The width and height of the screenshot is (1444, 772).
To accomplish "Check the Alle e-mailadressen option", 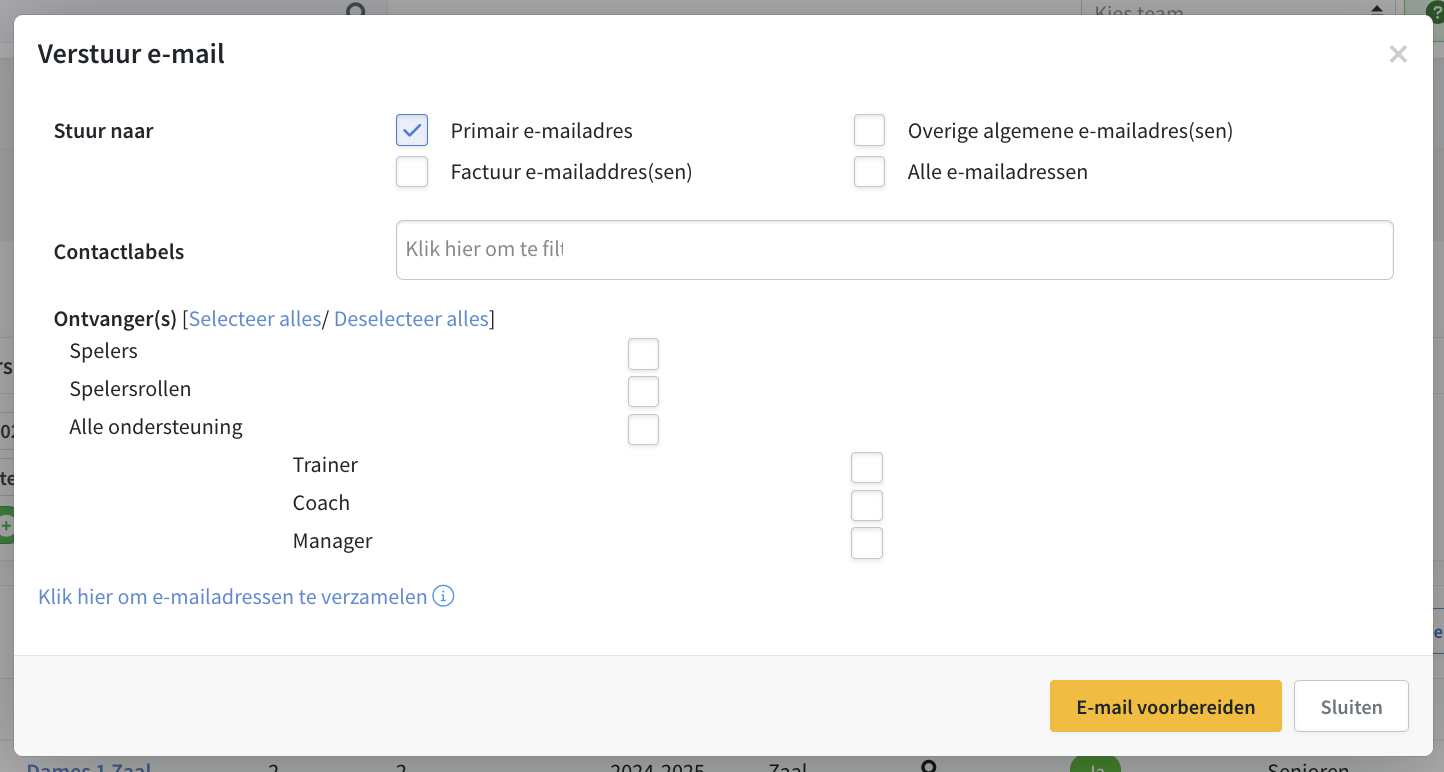I will coord(870,171).
